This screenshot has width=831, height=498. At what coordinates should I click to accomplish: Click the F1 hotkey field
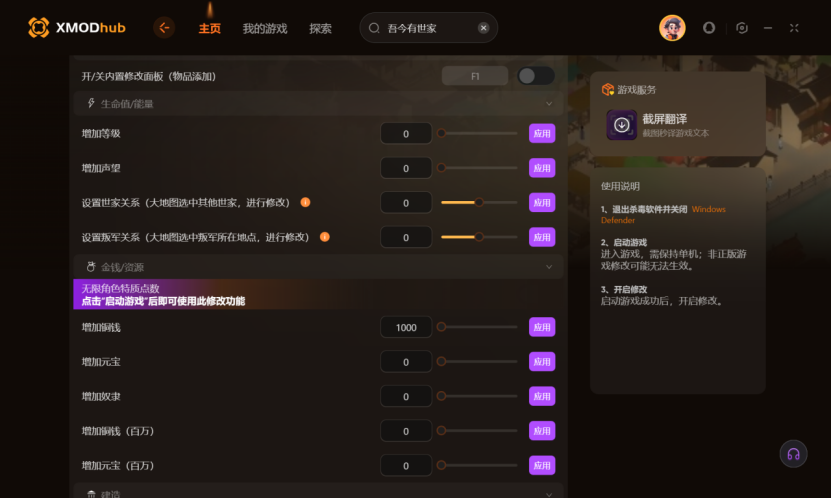tap(475, 76)
